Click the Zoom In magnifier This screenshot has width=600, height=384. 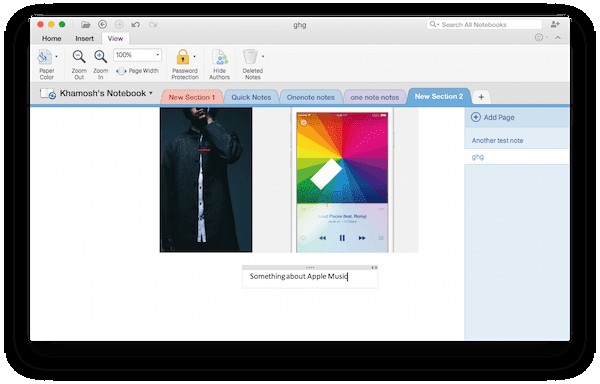(101, 57)
